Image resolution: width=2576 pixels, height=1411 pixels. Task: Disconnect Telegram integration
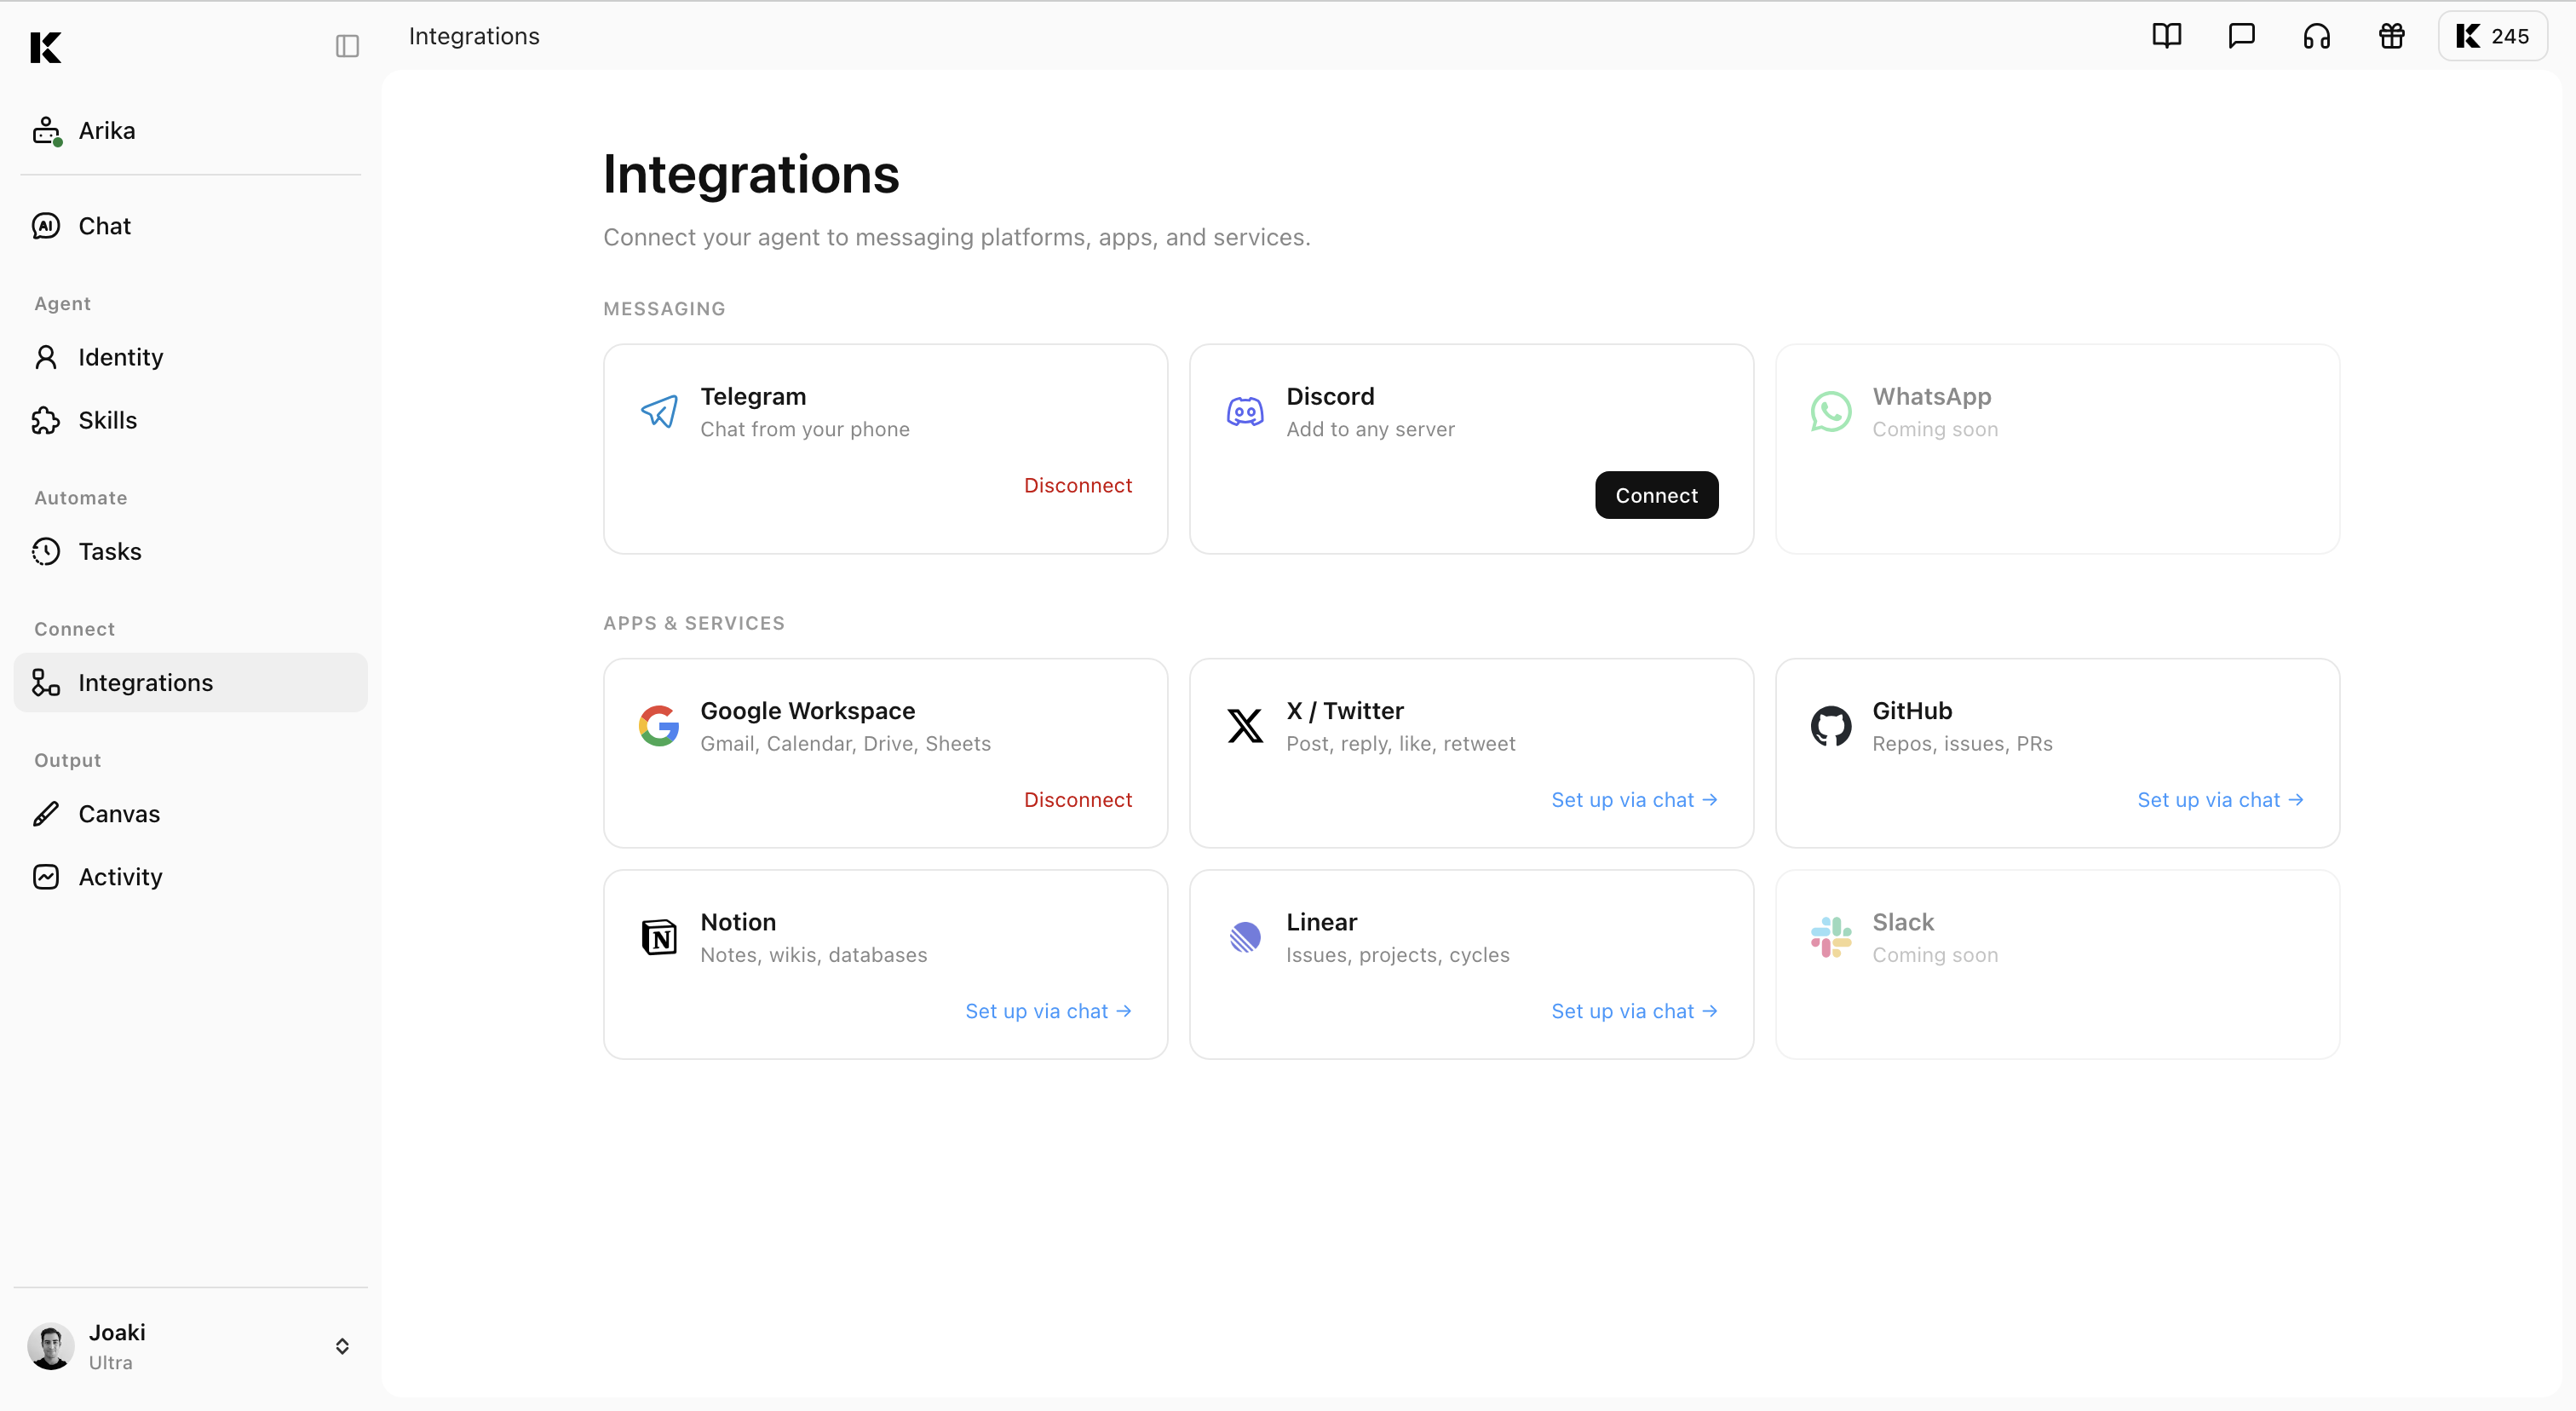[1077, 485]
